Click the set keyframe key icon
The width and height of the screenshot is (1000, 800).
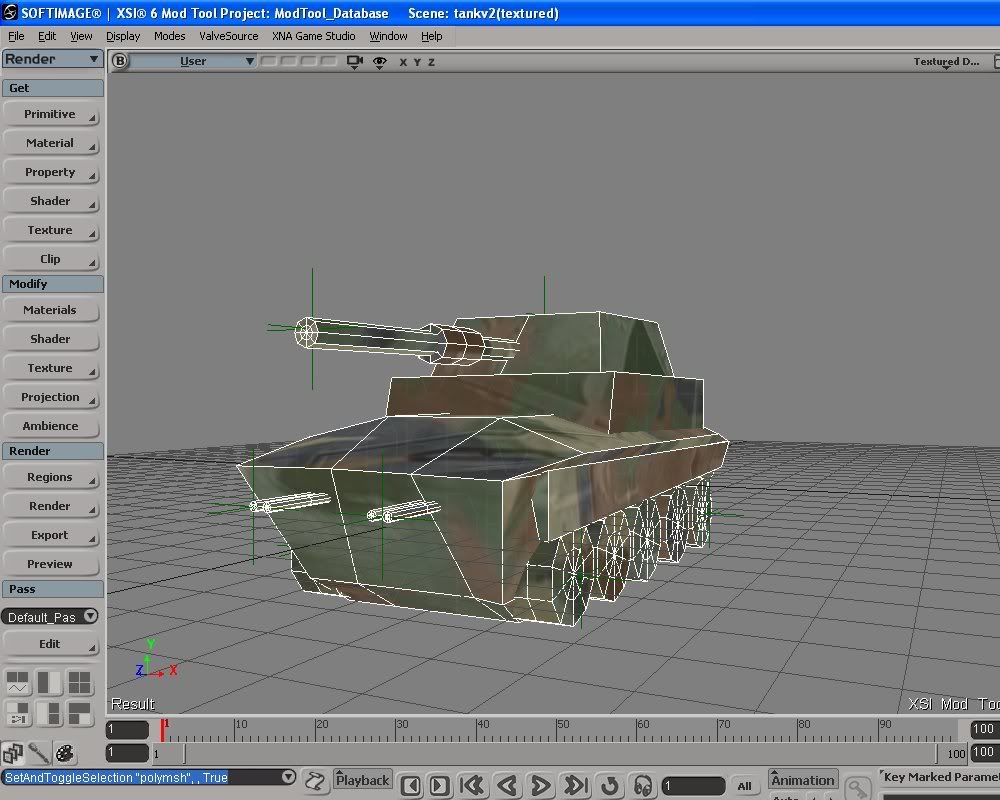tap(858, 787)
